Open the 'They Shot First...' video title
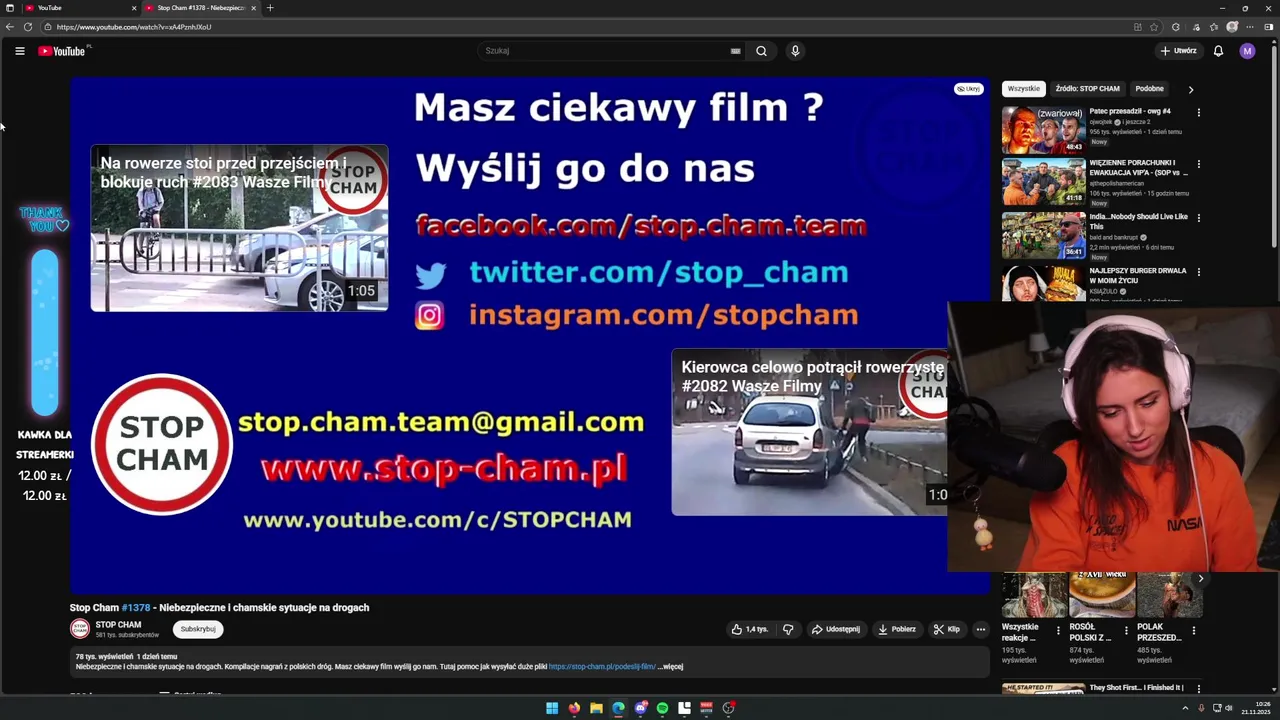 [1136, 688]
